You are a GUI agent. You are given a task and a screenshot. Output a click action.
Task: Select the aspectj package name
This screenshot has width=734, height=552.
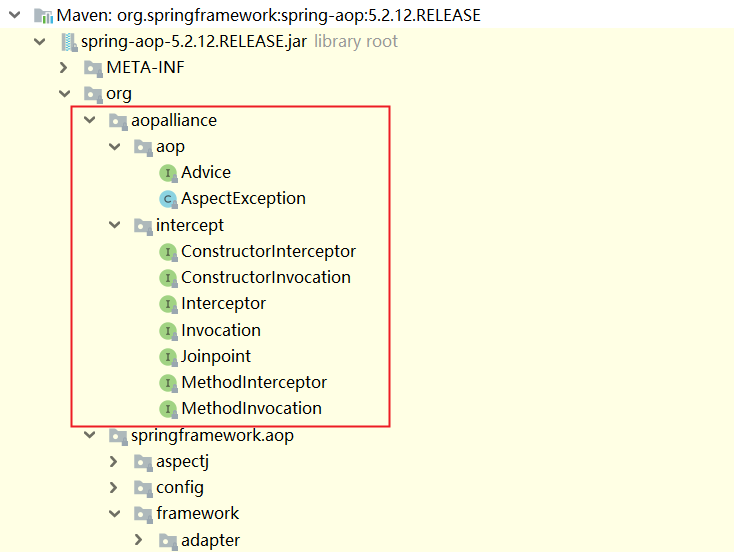[x=183, y=462]
